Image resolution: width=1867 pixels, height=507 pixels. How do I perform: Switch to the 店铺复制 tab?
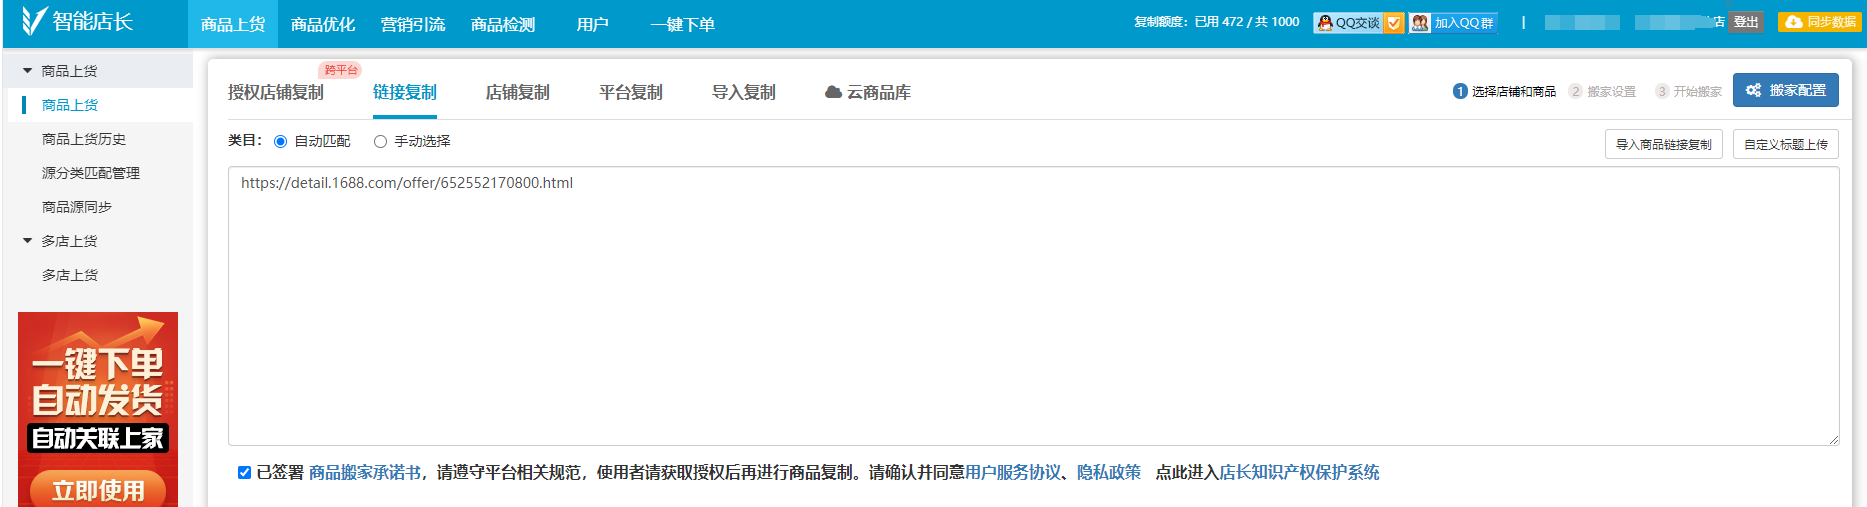pyautogui.click(x=517, y=93)
